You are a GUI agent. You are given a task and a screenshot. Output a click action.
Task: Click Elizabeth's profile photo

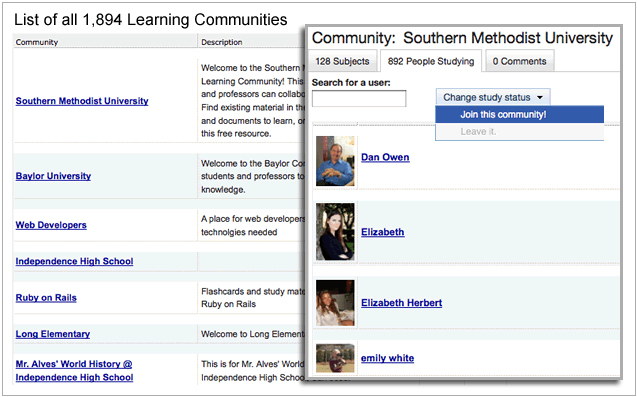[335, 232]
